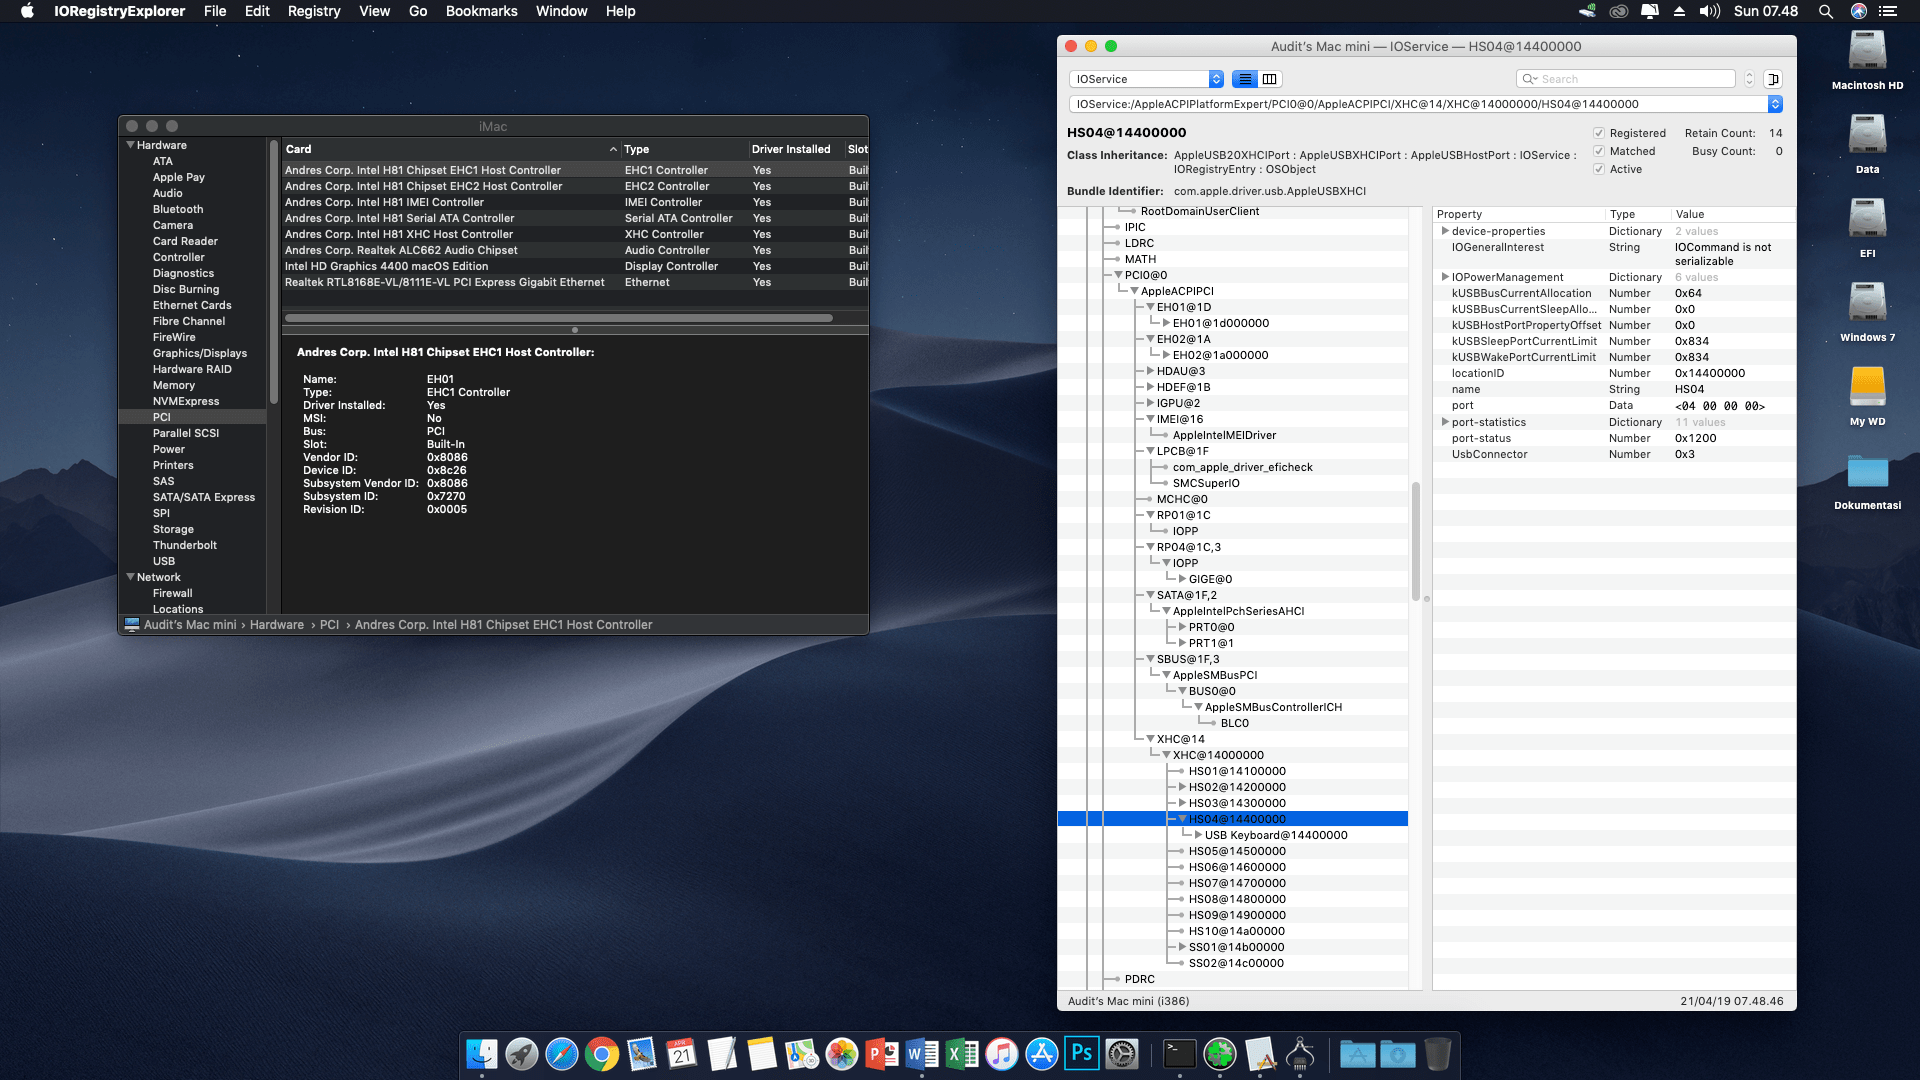Image resolution: width=1920 pixels, height=1080 pixels.
Task: Click the Property column header
Action: pyautogui.click(x=1518, y=214)
